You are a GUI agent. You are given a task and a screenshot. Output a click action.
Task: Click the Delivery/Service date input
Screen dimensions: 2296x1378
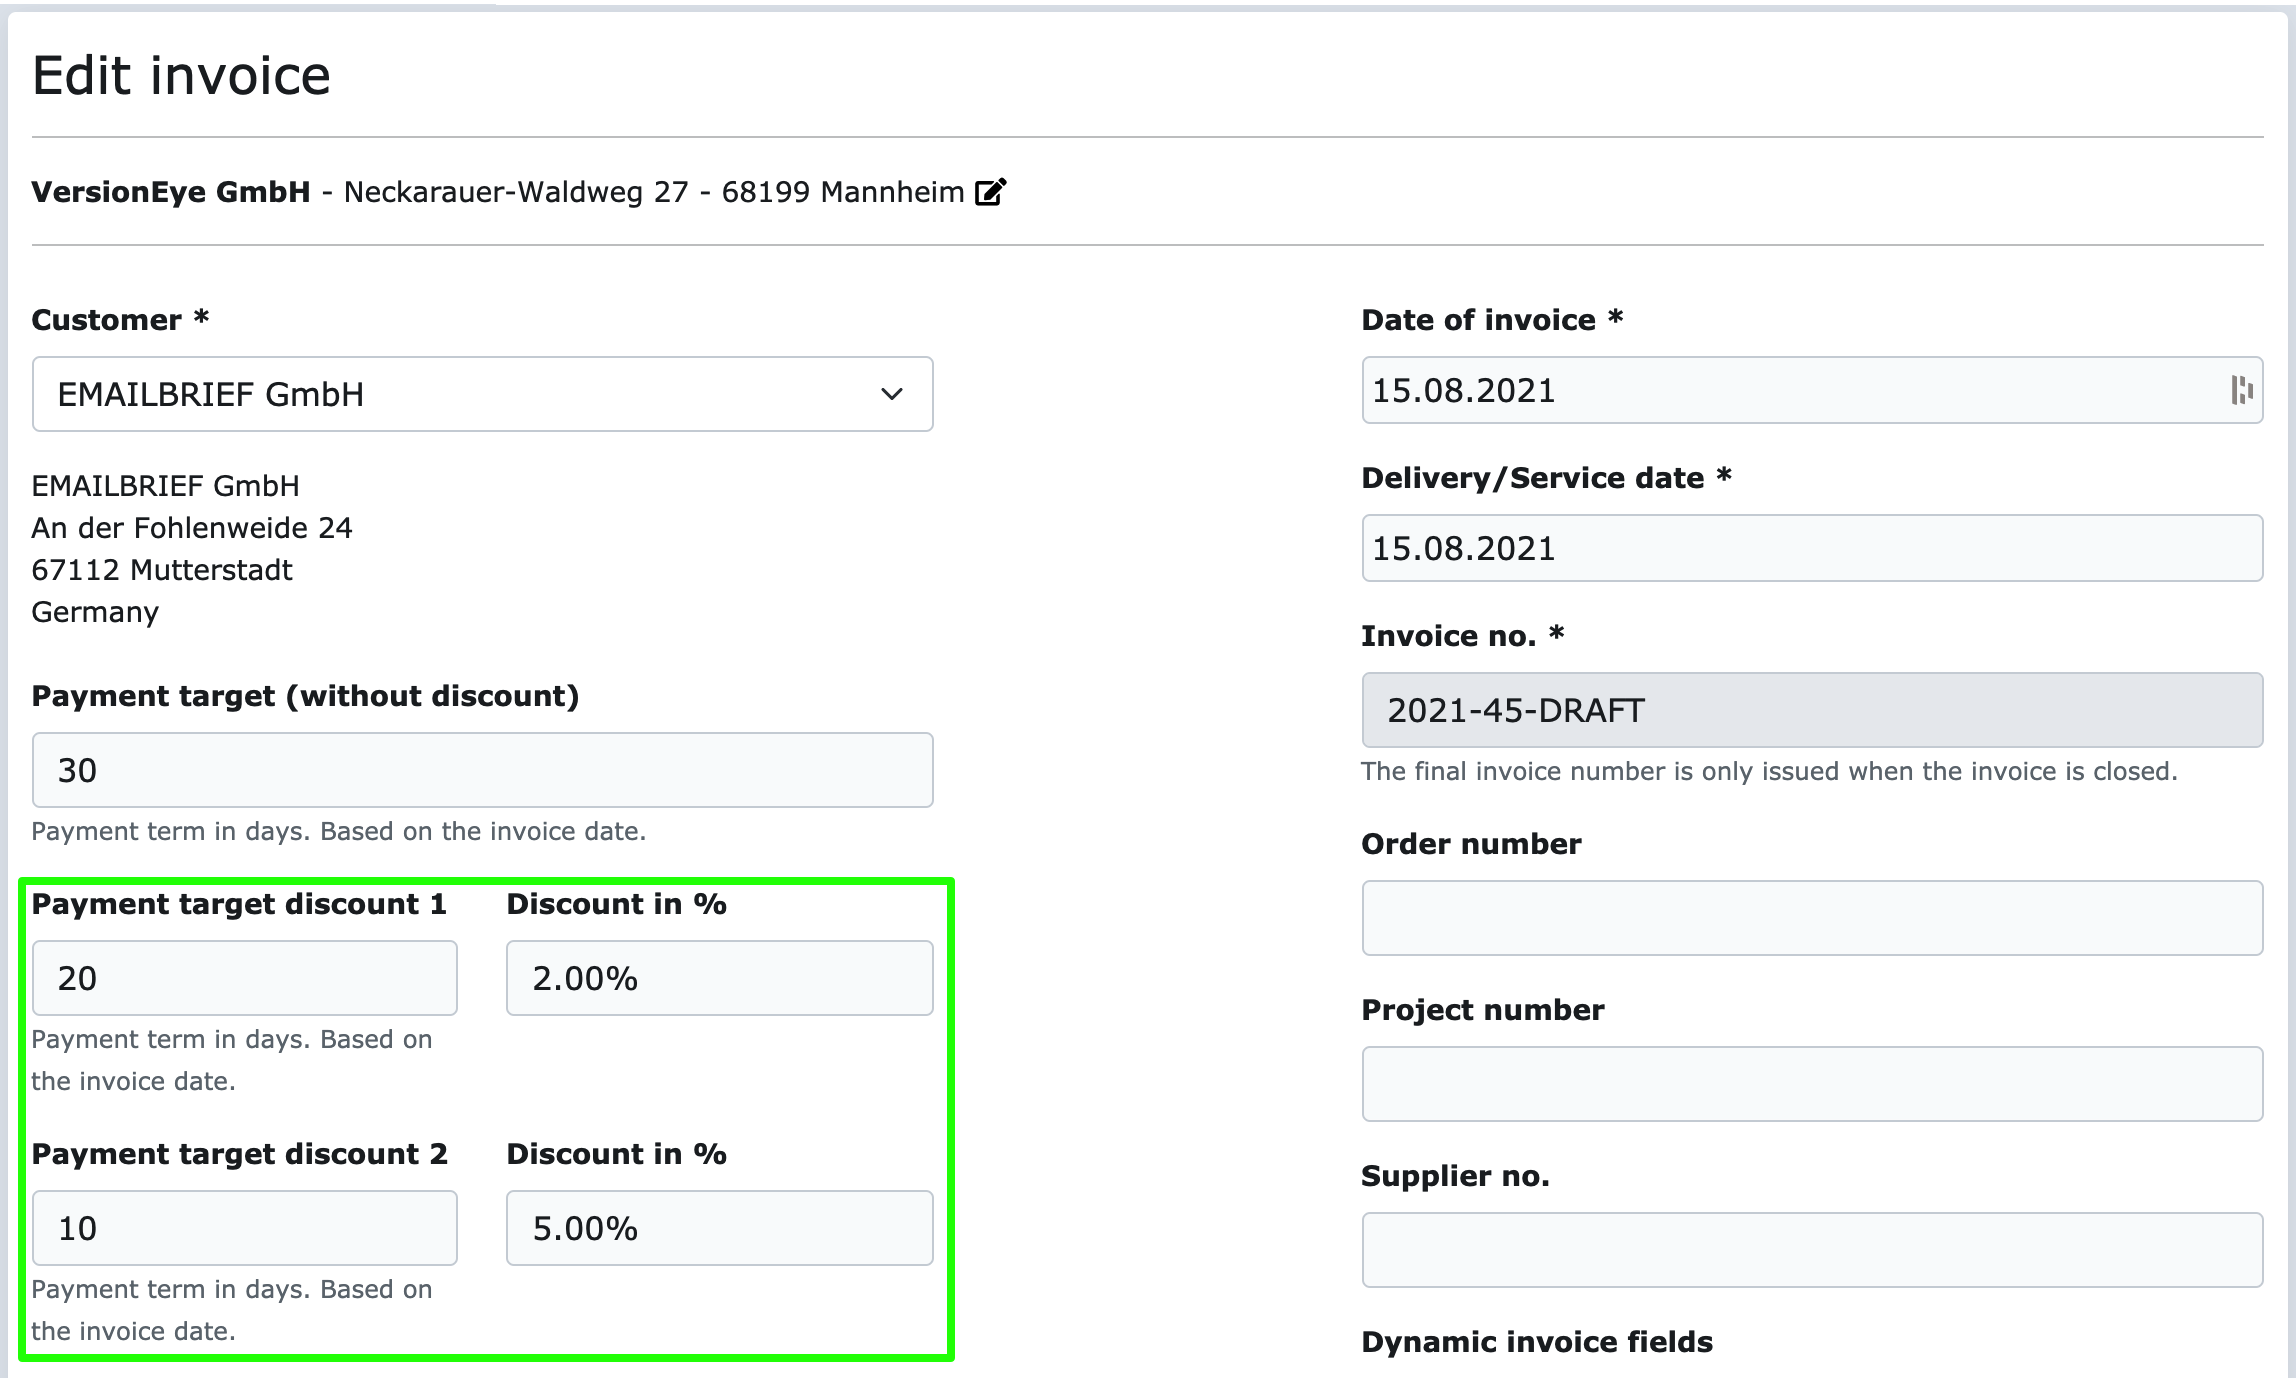(x=1810, y=548)
